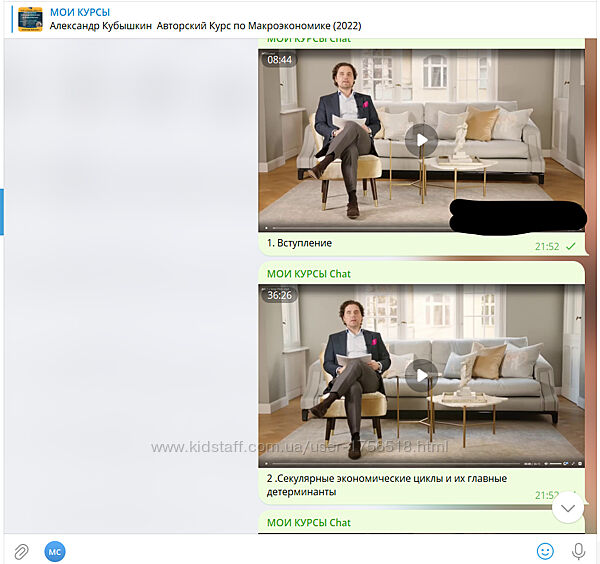Click "МОИ КУРСЫ Chat" sender on bottom message
The width and height of the screenshot is (600, 564).
309,522
